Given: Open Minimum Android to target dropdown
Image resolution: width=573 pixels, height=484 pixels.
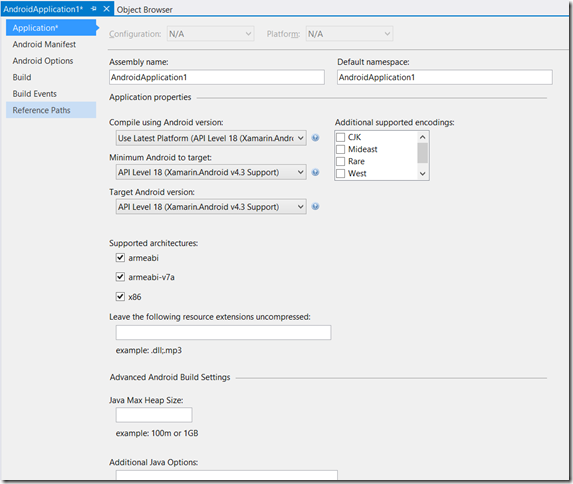Looking at the screenshot, I should coord(211,172).
